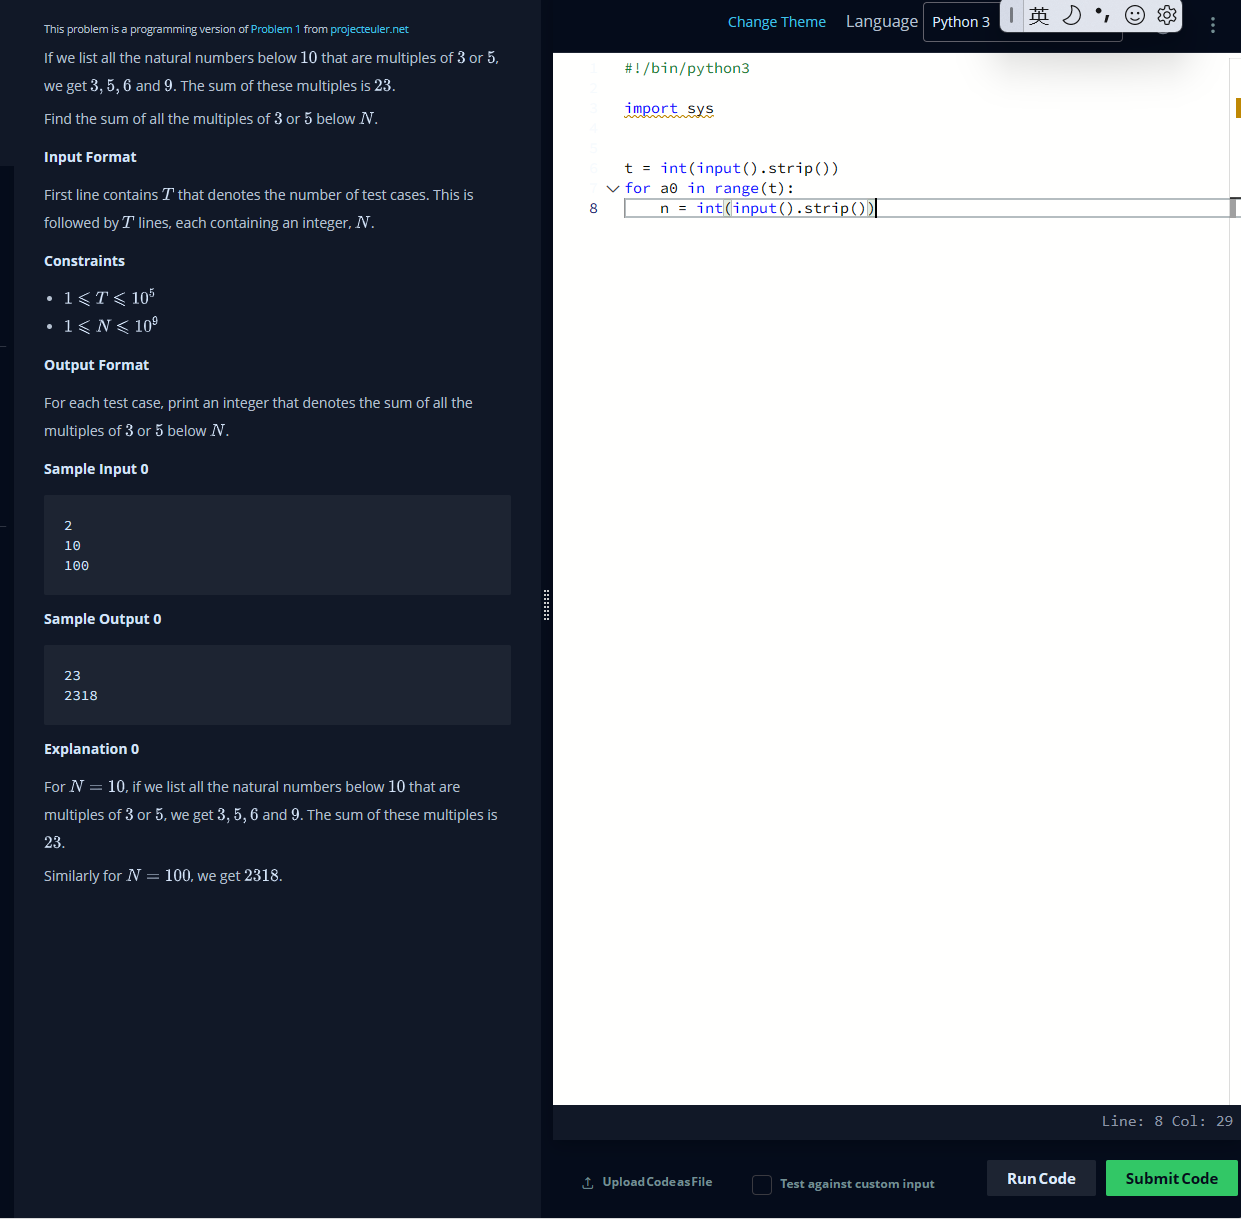Open the projecteuler.net link
The width and height of the screenshot is (1241, 1219).
pos(369,29)
